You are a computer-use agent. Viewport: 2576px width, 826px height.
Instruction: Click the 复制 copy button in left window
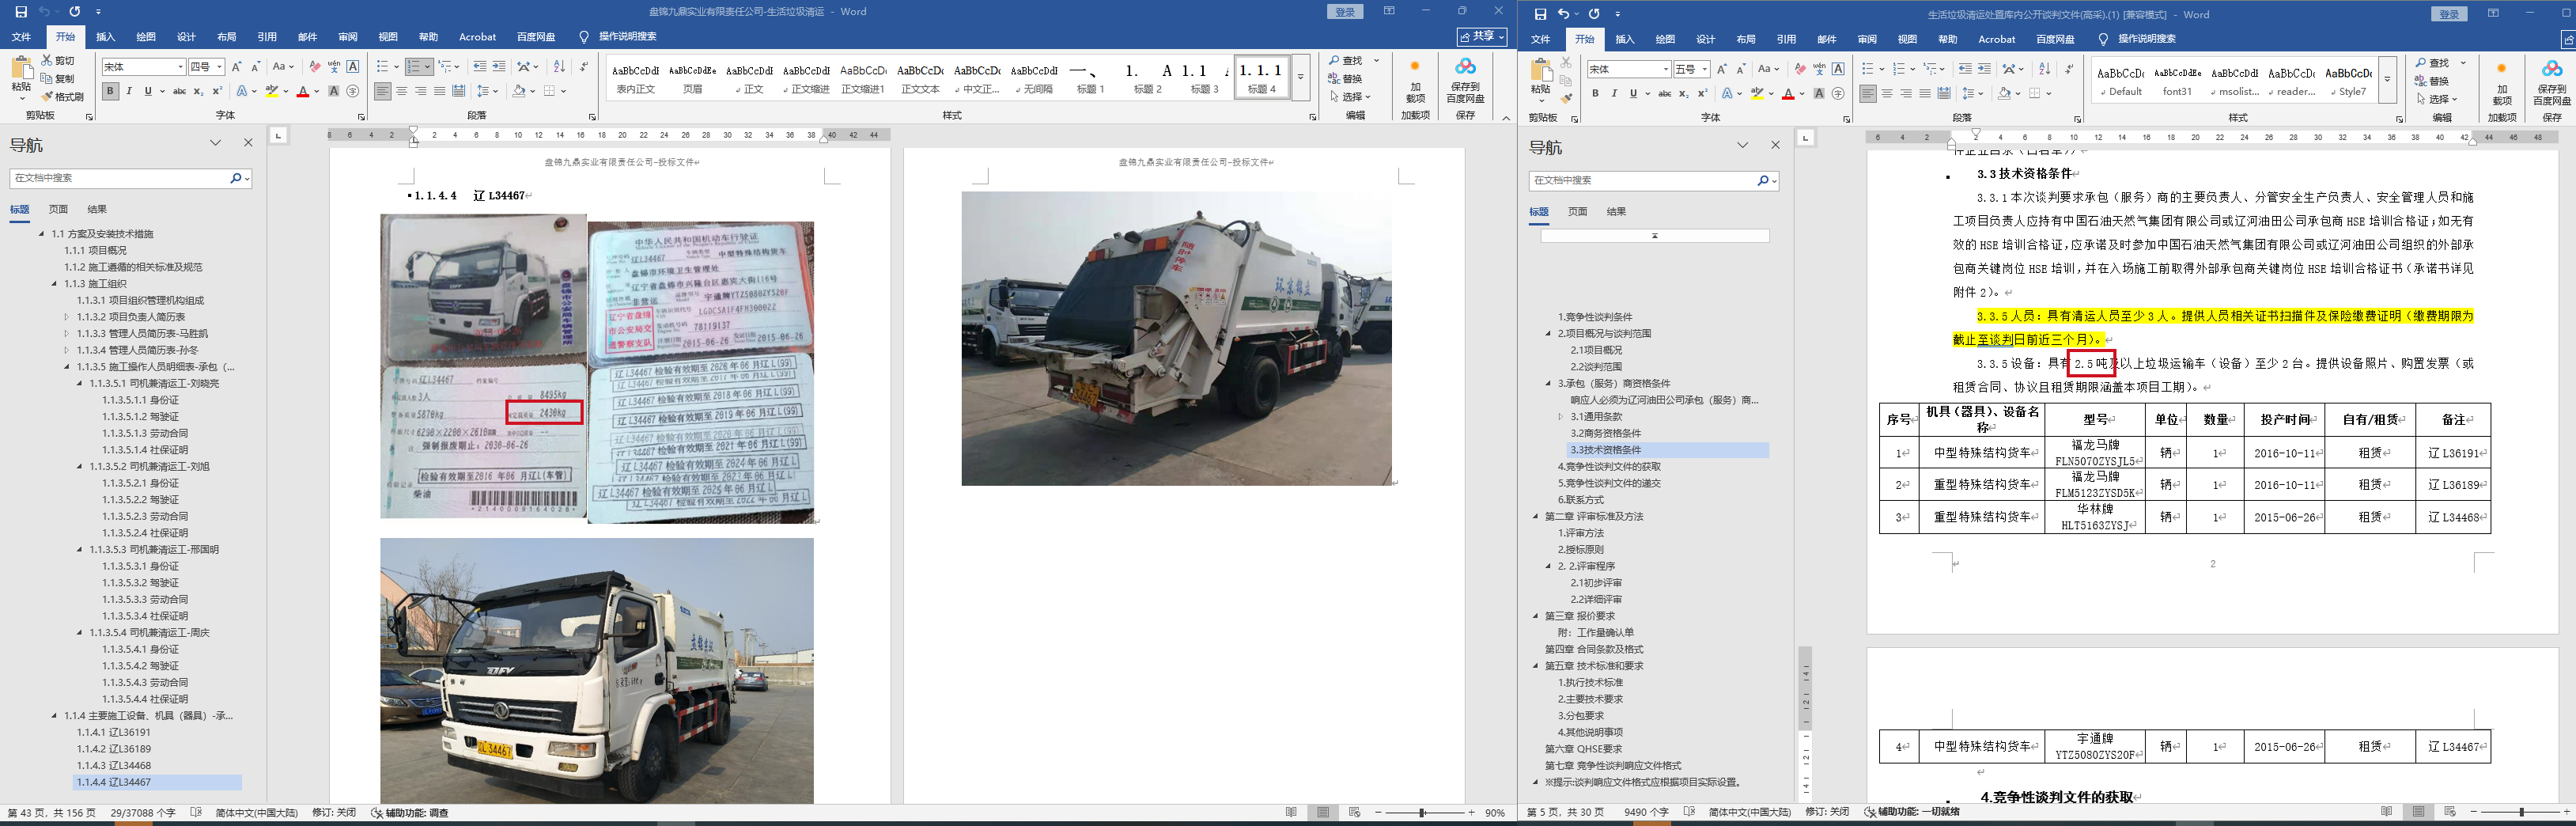(58, 79)
